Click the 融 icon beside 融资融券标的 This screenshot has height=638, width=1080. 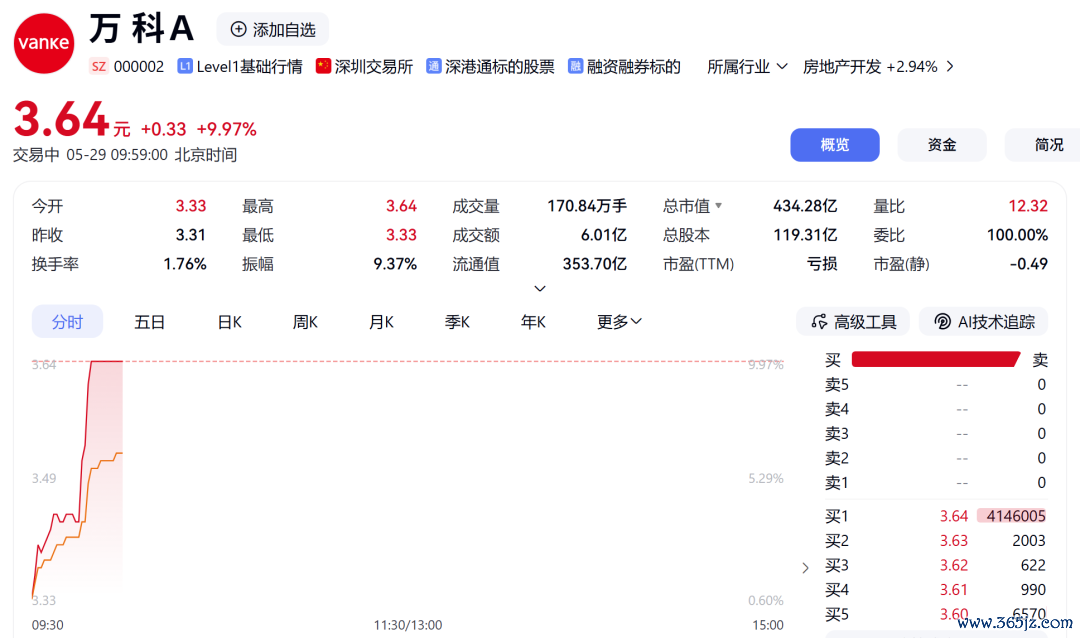pyautogui.click(x=575, y=66)
